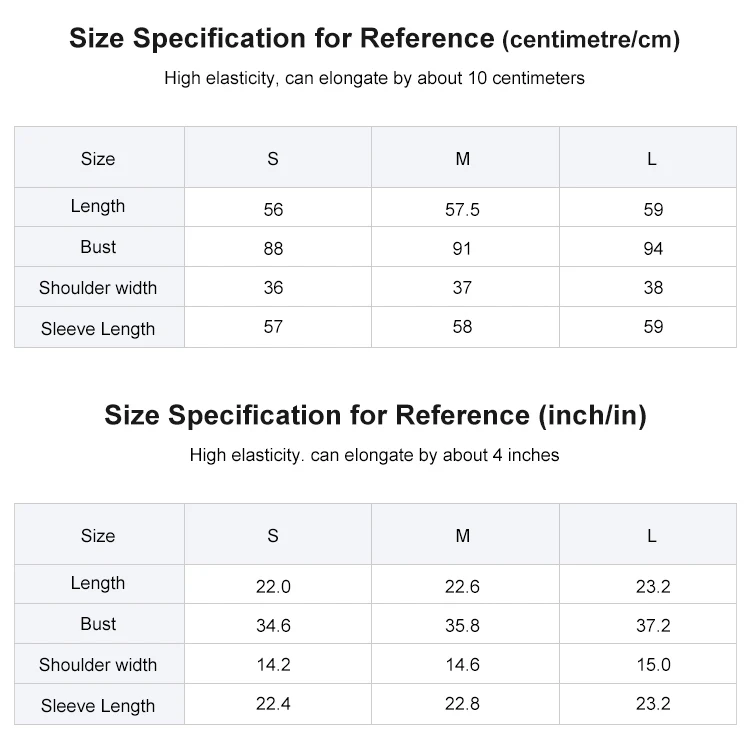Click the centimetre table title heading
The height and width of the screenshot is (749, 750).
(x=375, y=38)
